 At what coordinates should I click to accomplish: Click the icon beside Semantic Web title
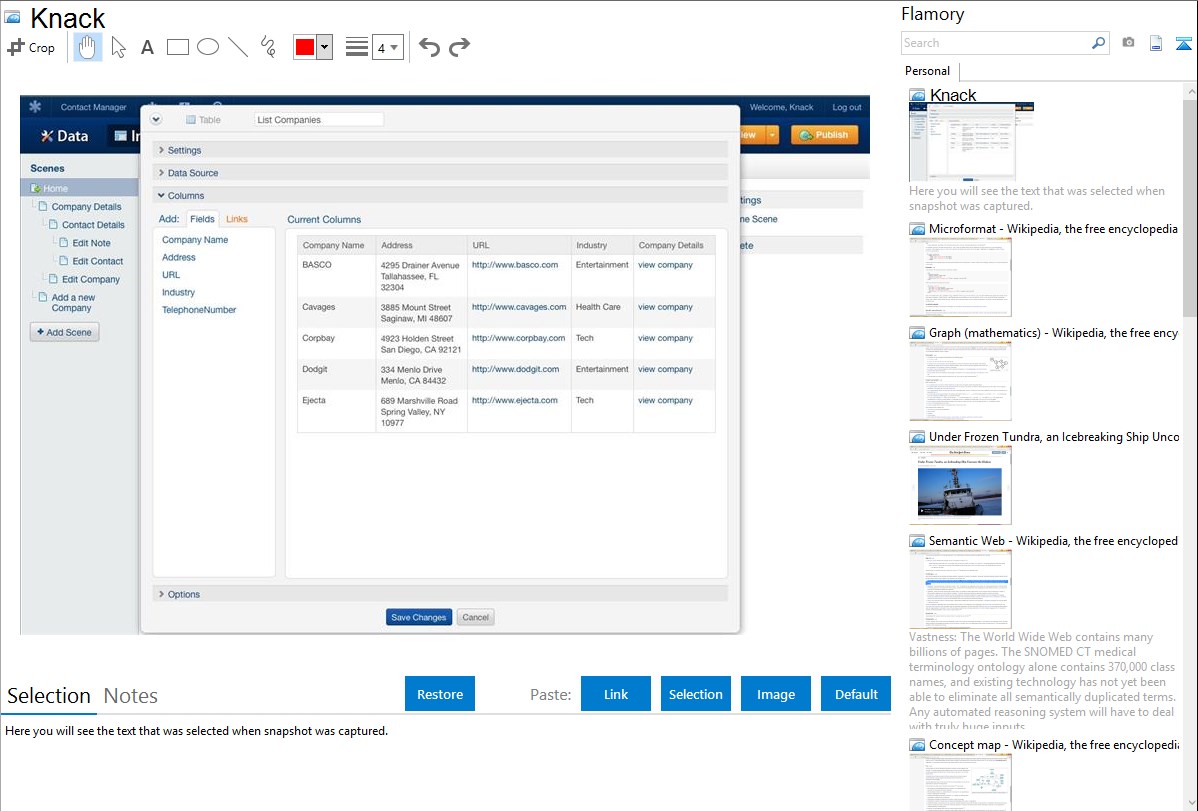click(x=917, y=541)
